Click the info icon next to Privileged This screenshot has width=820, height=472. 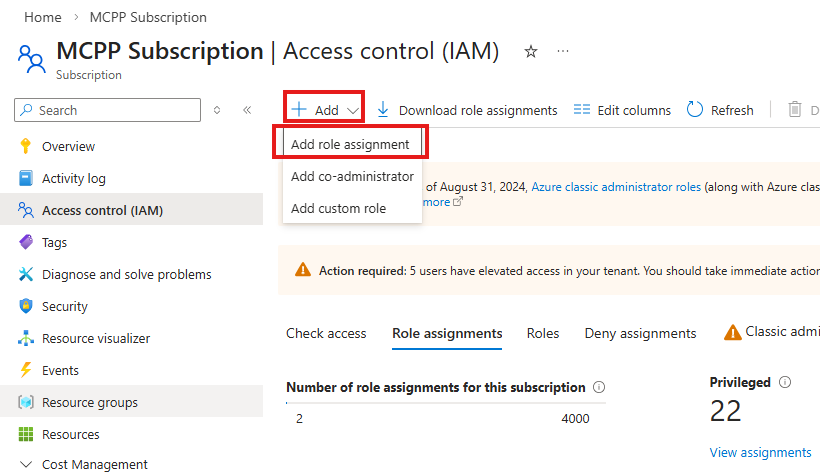pos(785,382)
